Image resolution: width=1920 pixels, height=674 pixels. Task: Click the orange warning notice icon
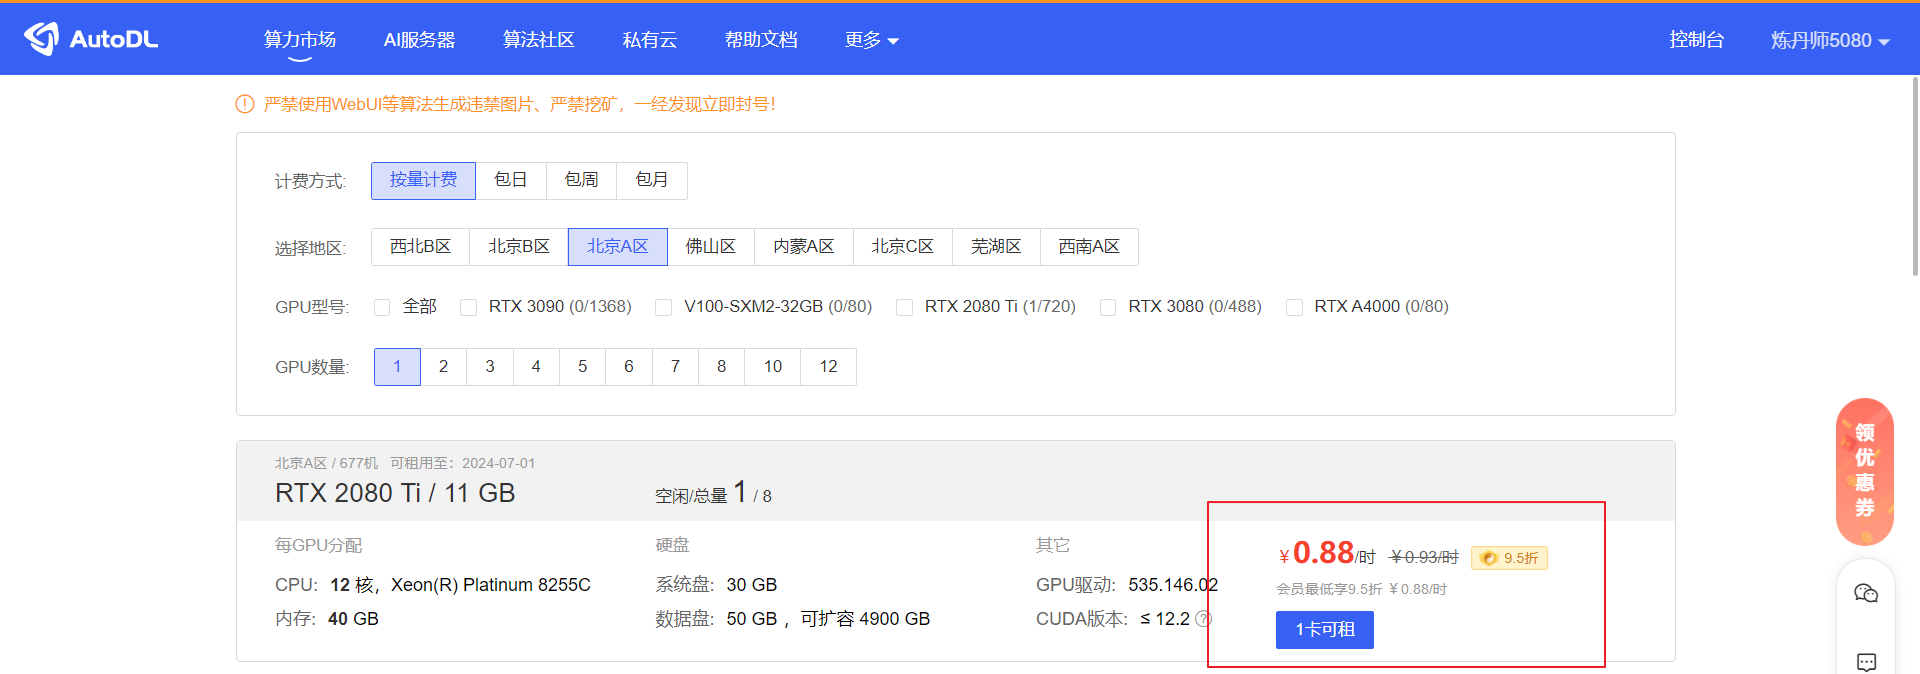click(245, 104)
